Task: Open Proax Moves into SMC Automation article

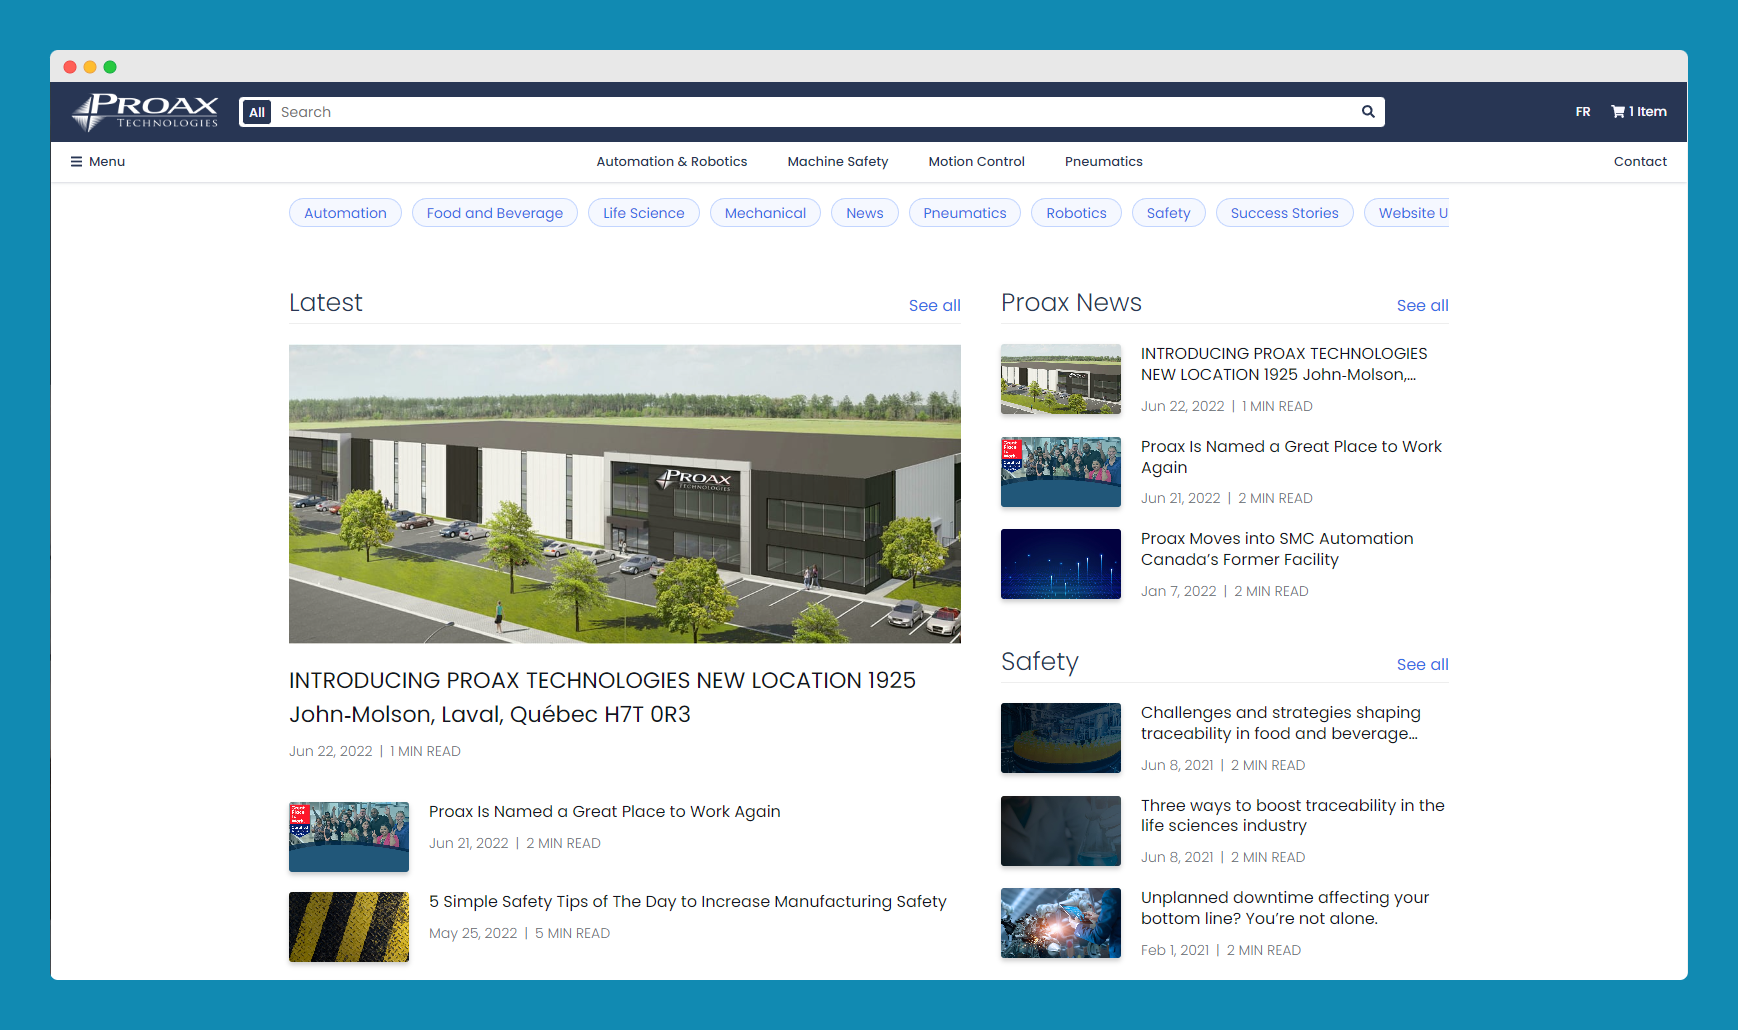Action: click(1277, 549)
